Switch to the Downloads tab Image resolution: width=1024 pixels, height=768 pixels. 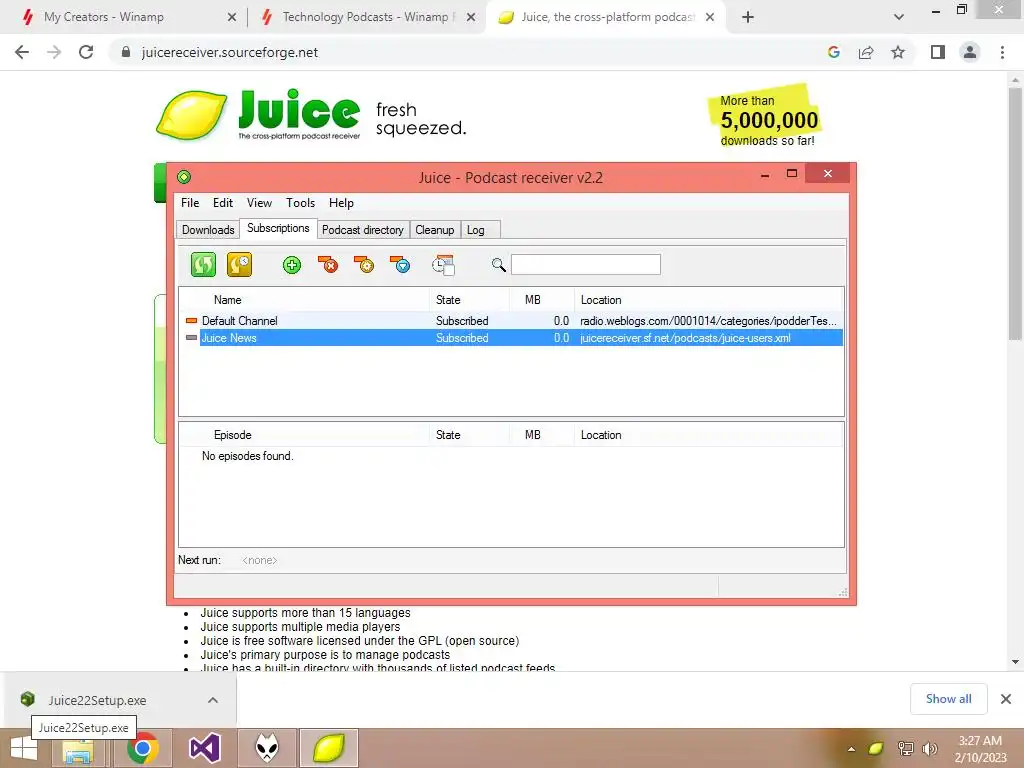[208, 230]
